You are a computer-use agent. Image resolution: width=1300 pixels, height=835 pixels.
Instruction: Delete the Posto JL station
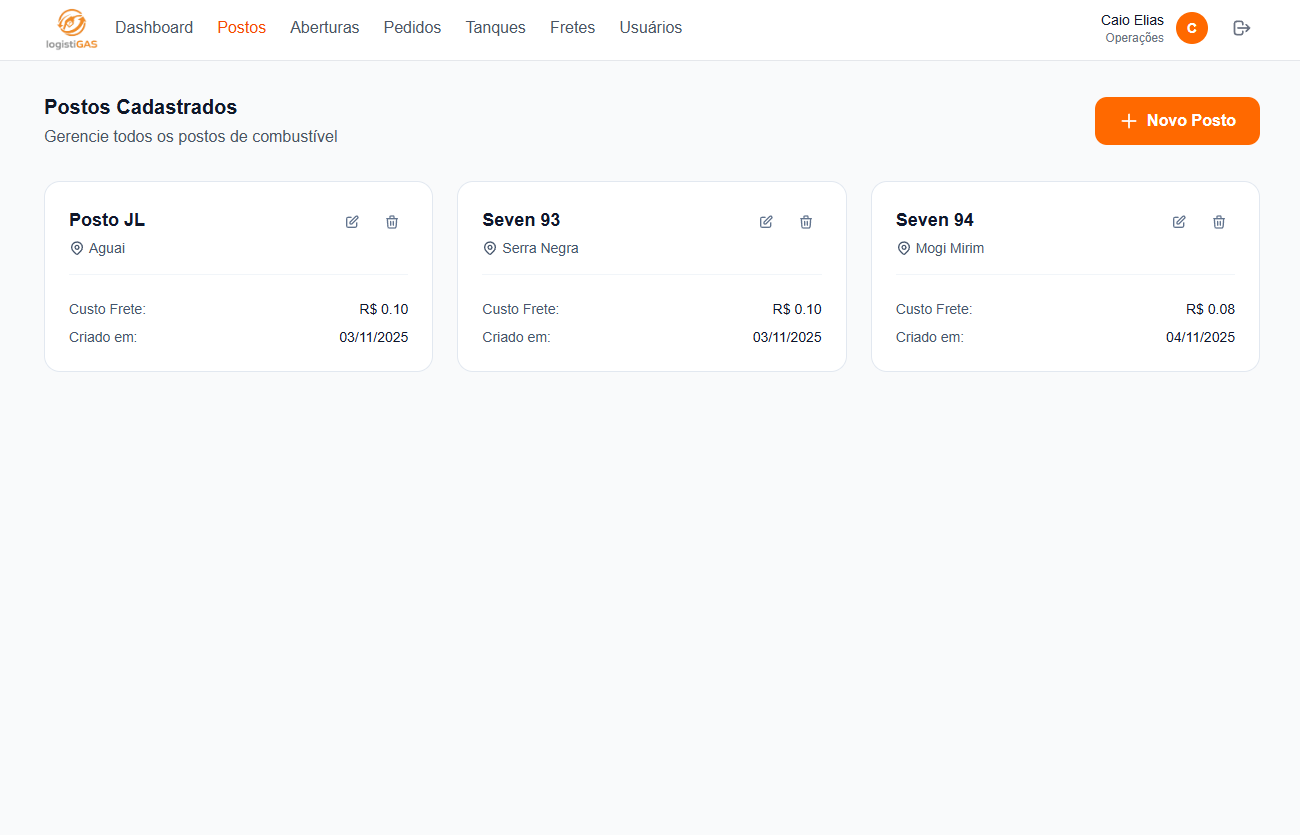click(392, 222)
